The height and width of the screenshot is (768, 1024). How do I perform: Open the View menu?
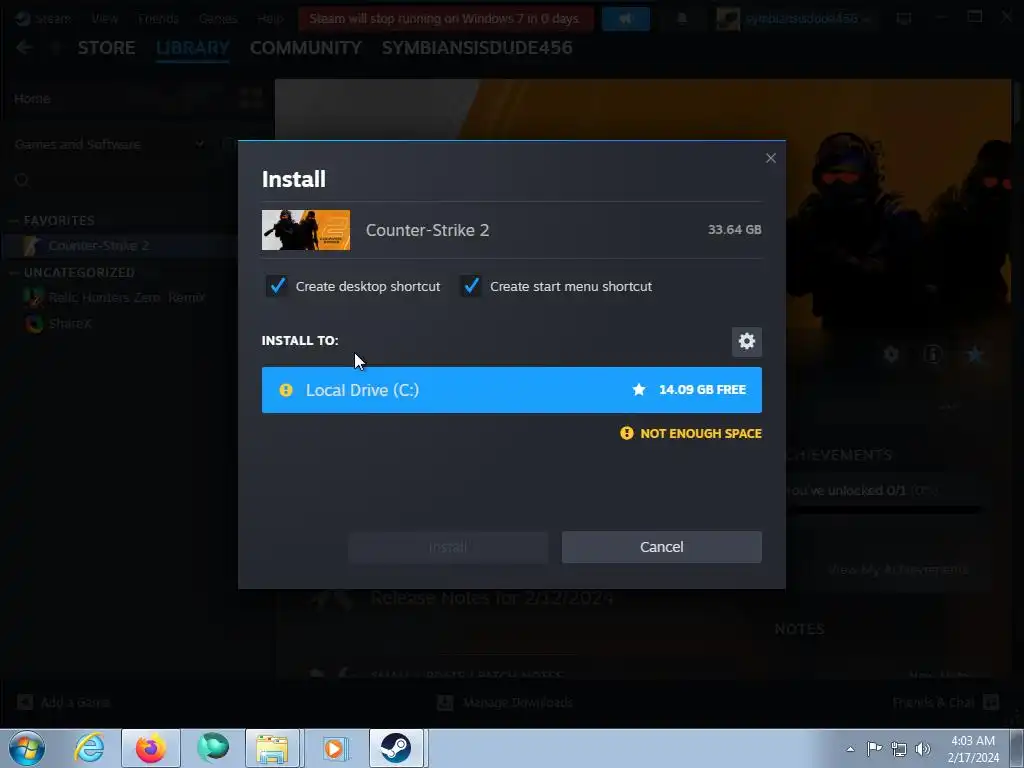(x=104, y=18)
